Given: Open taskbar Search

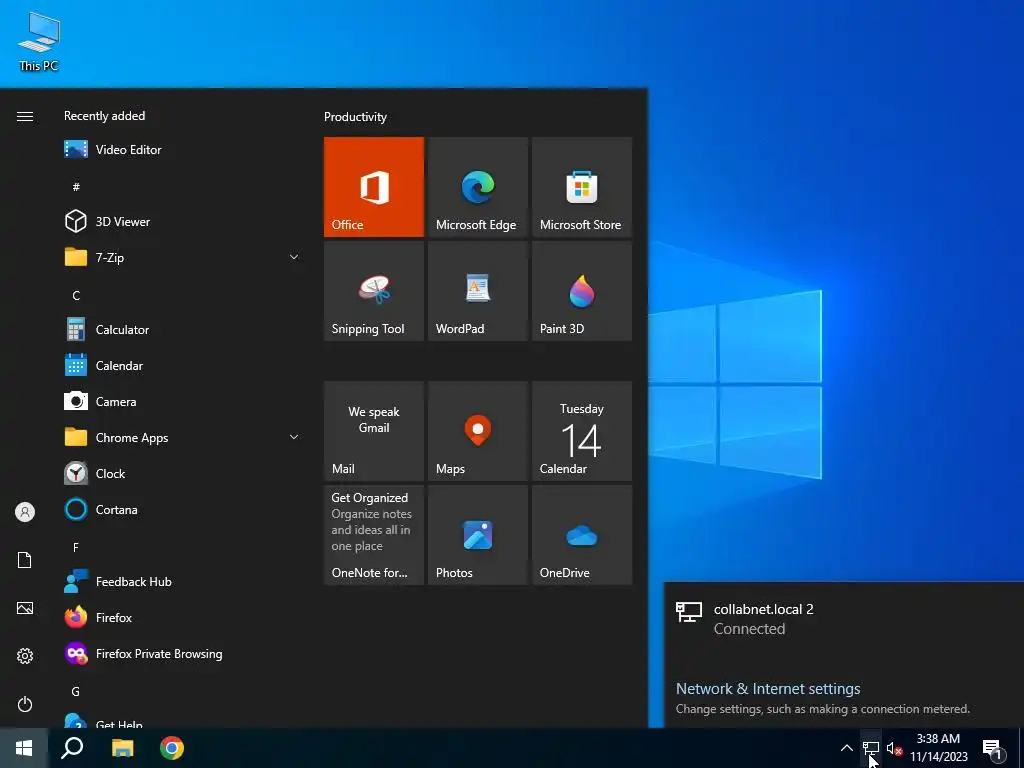Looking at the screenshot, I should click(x=72, y=748).
